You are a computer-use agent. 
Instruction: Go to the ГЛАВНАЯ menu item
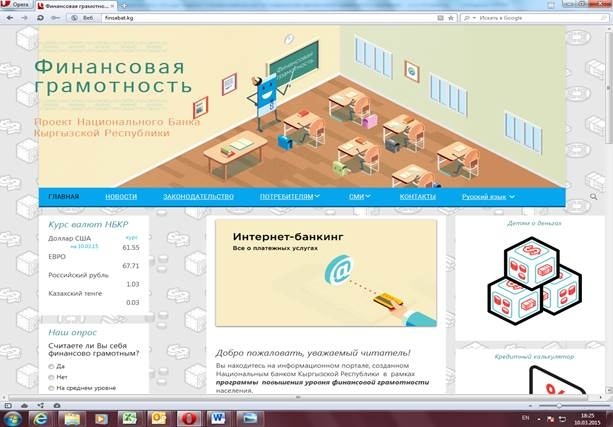click(64, 197)
